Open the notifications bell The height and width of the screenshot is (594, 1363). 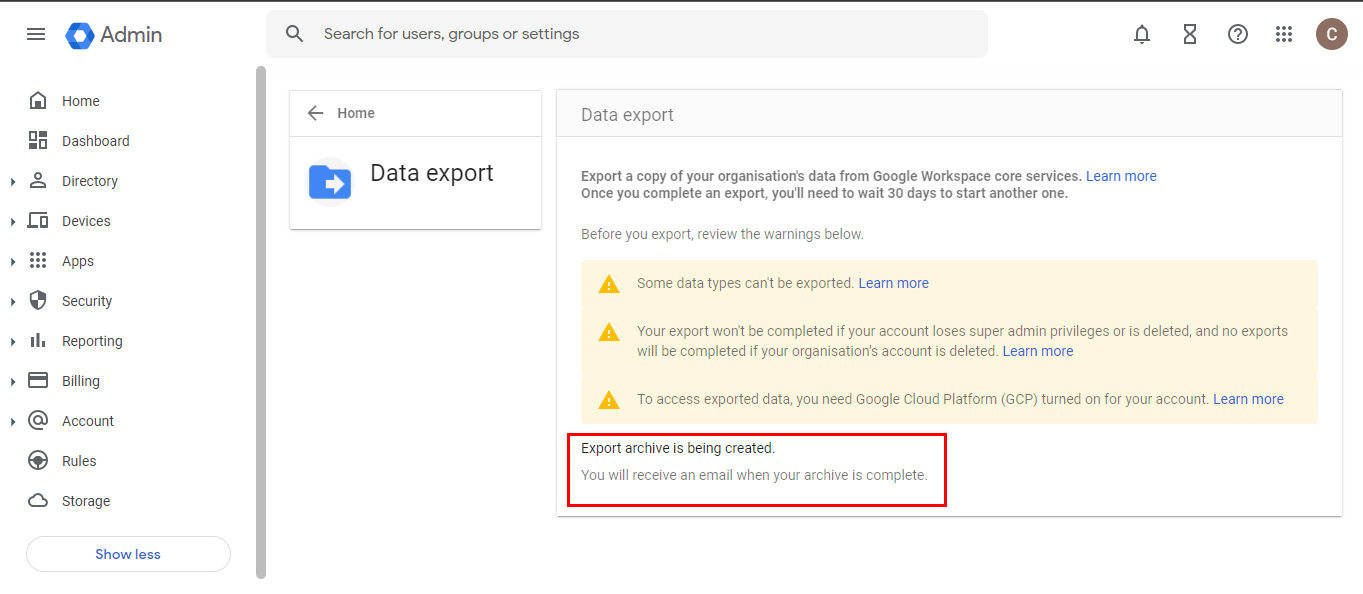click(x=1142, y=34)
